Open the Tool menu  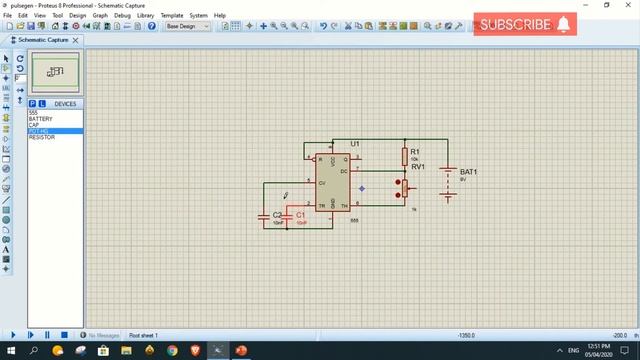58,16
